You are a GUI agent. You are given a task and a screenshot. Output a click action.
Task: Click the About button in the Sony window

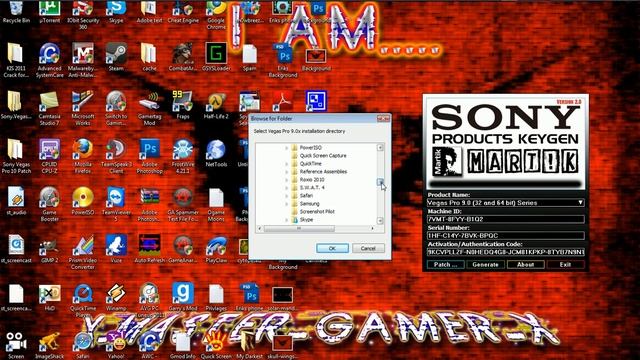tap(525, 264)
